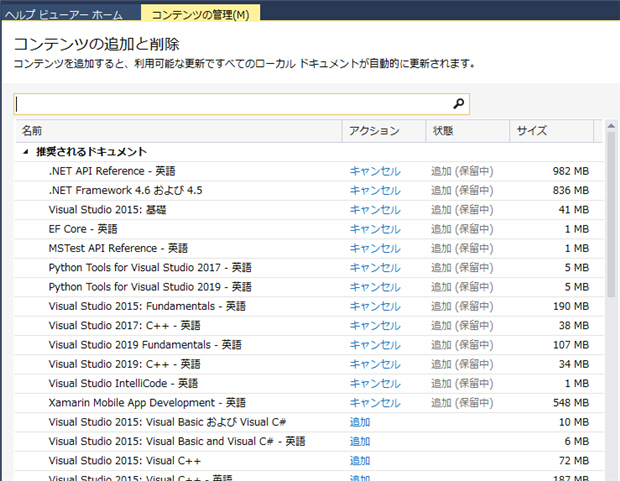Click the 34 MB size value
Viewport: 620px width, 481px height.
point(574,364)
